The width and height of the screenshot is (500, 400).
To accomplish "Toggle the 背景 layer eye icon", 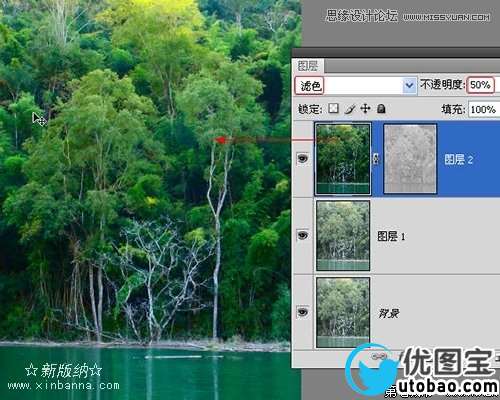I will (303, 312).
